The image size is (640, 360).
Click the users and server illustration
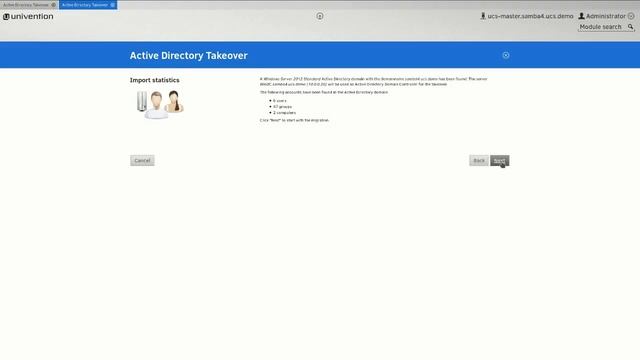[x=160, y=104]
